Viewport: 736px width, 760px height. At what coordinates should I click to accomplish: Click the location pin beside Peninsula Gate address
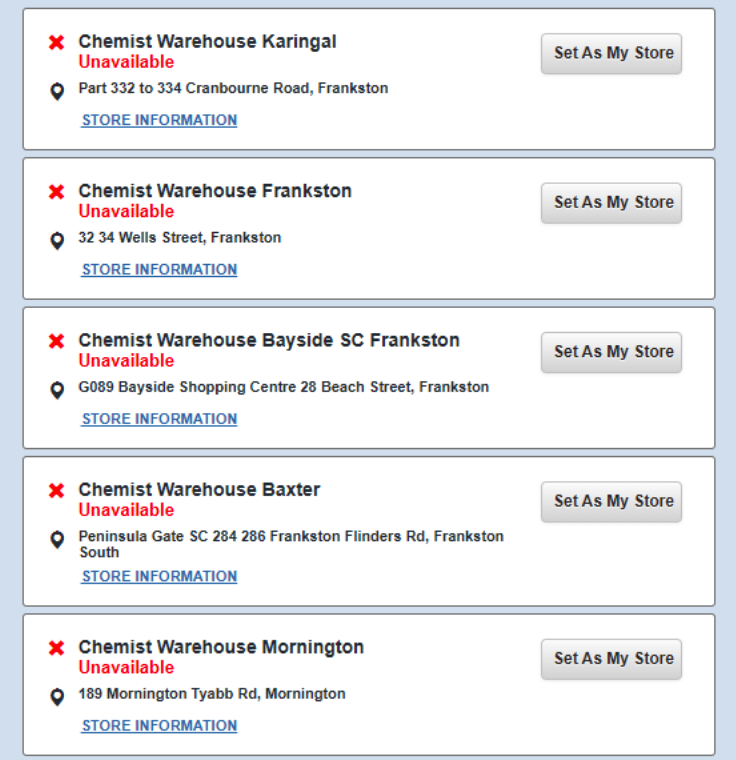(x=57, y=539)
